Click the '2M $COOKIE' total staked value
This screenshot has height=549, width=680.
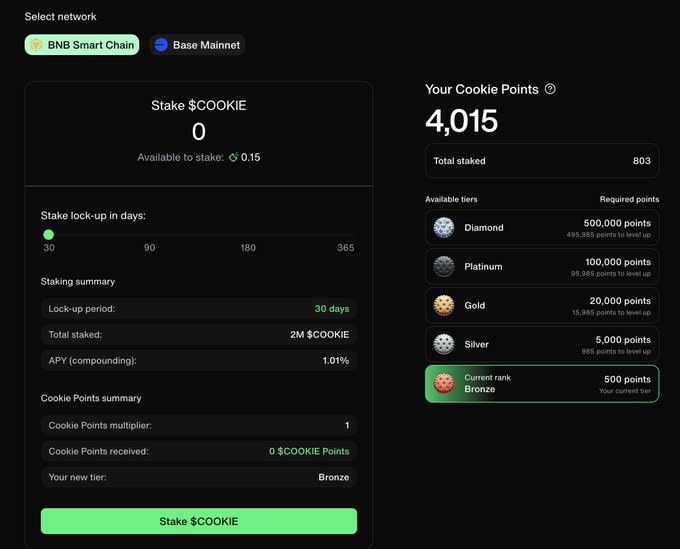pyautogui.click(x=320, y=335)
